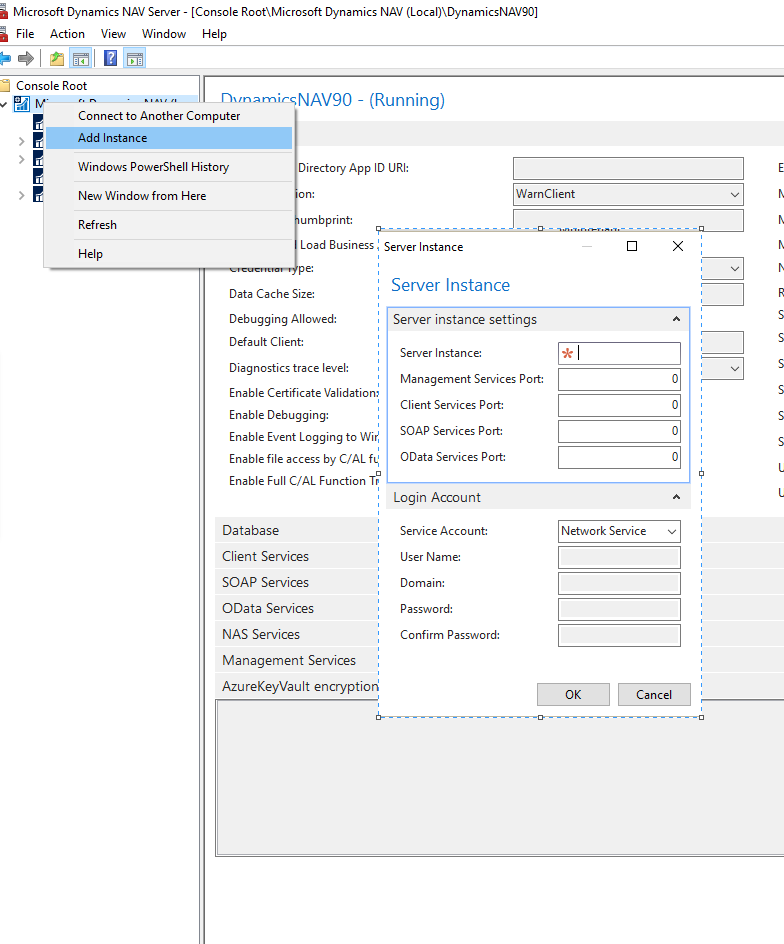Click the SOAP Services Port field

[619, 431]
